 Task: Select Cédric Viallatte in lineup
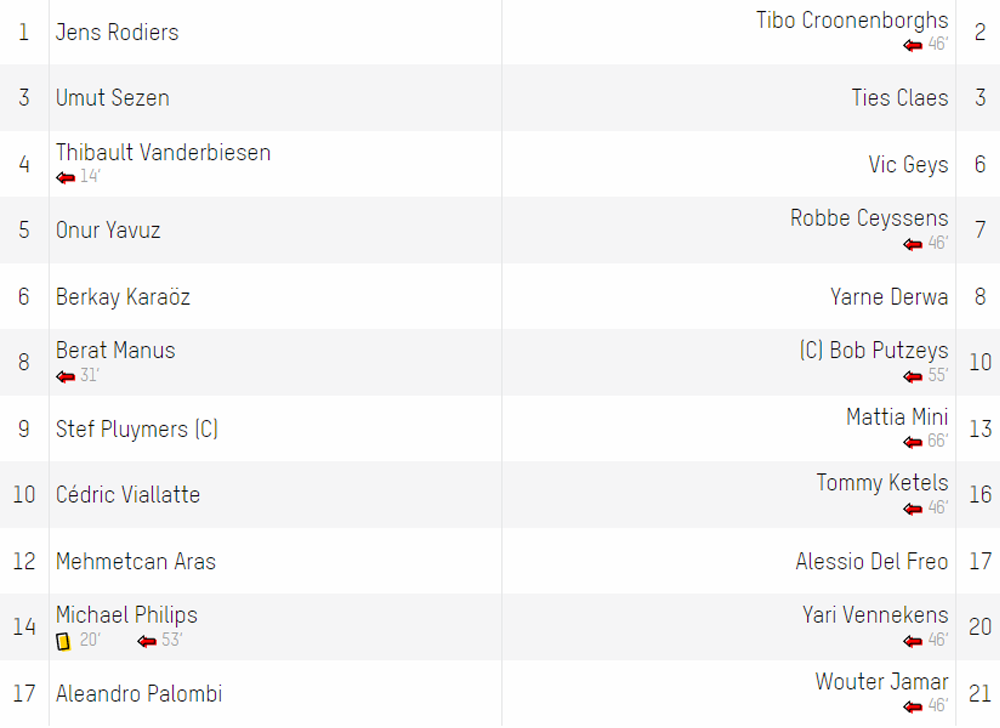[x=128, y=495]
